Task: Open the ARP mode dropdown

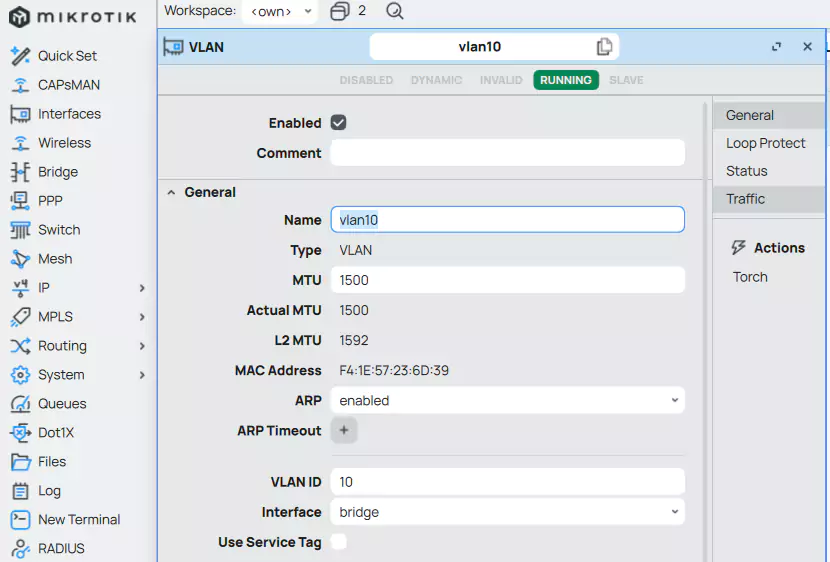Action: click(x=507, y=401)
